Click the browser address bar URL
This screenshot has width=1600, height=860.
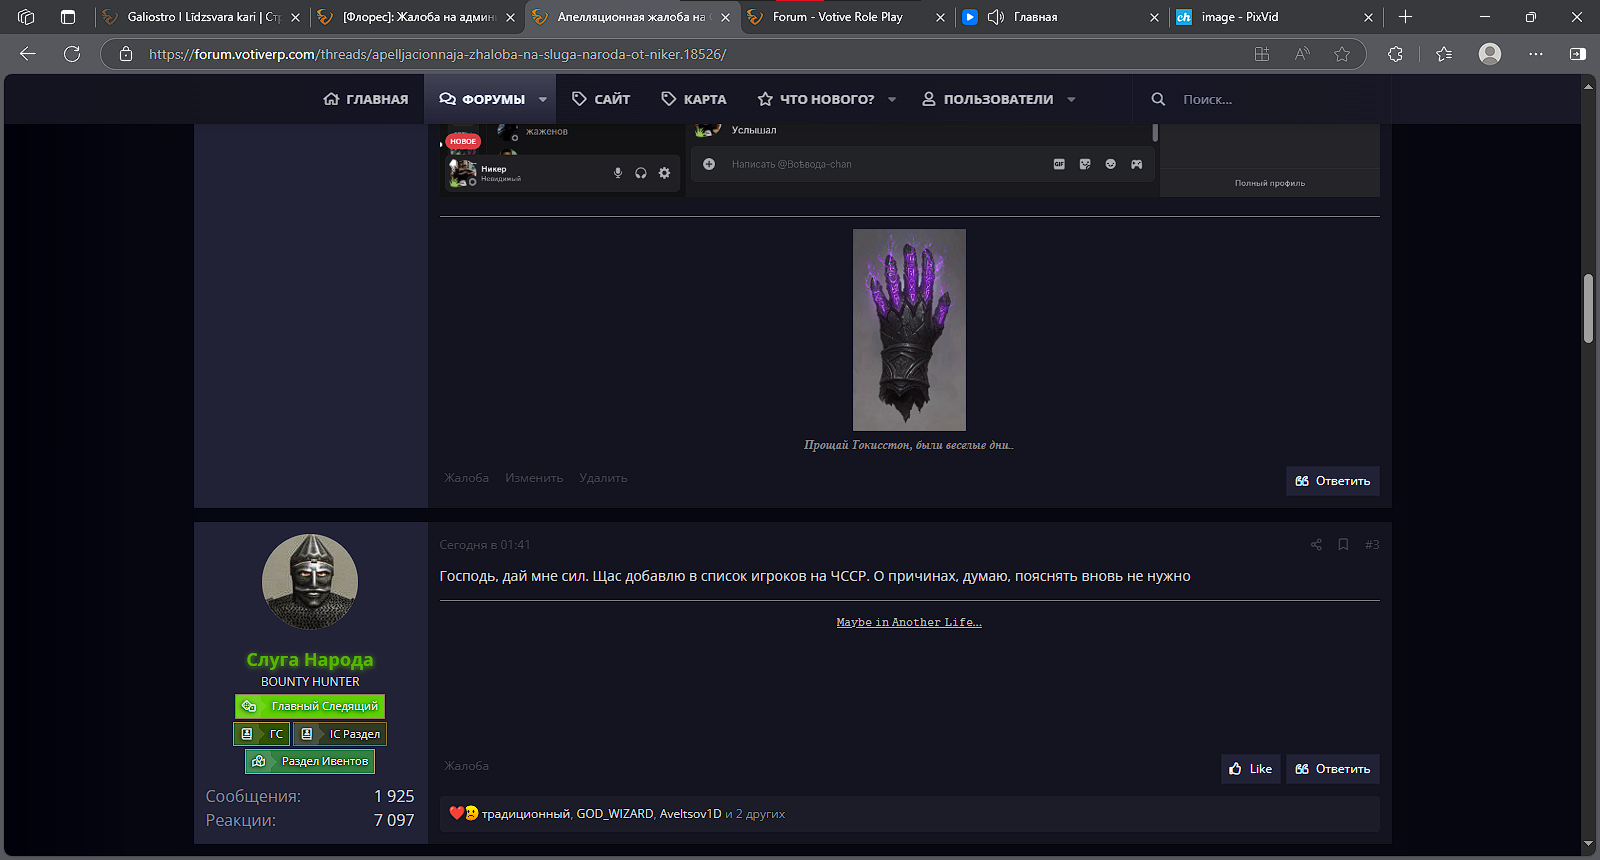tap(437, 54)
